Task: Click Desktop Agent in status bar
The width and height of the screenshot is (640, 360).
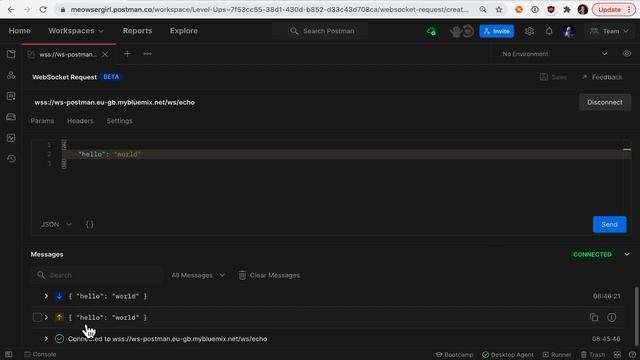Action: tap(508, 354)
